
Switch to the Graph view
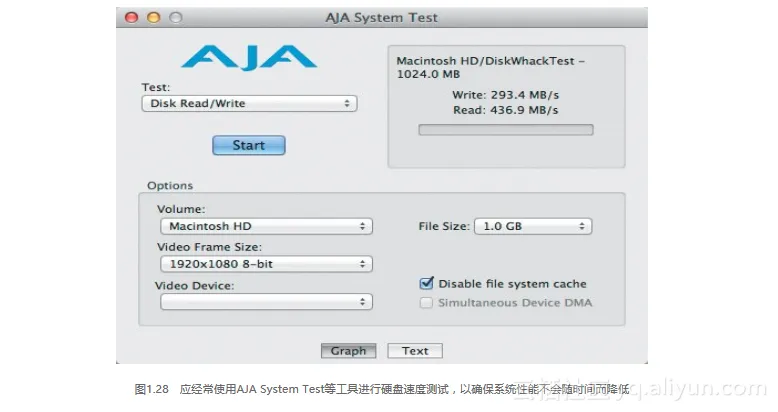[349, 351]
